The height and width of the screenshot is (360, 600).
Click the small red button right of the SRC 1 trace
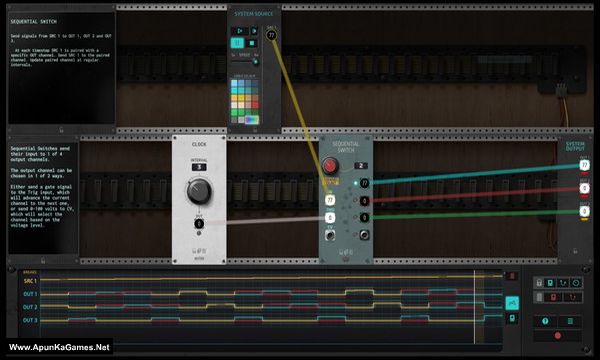tap(512, 276)
